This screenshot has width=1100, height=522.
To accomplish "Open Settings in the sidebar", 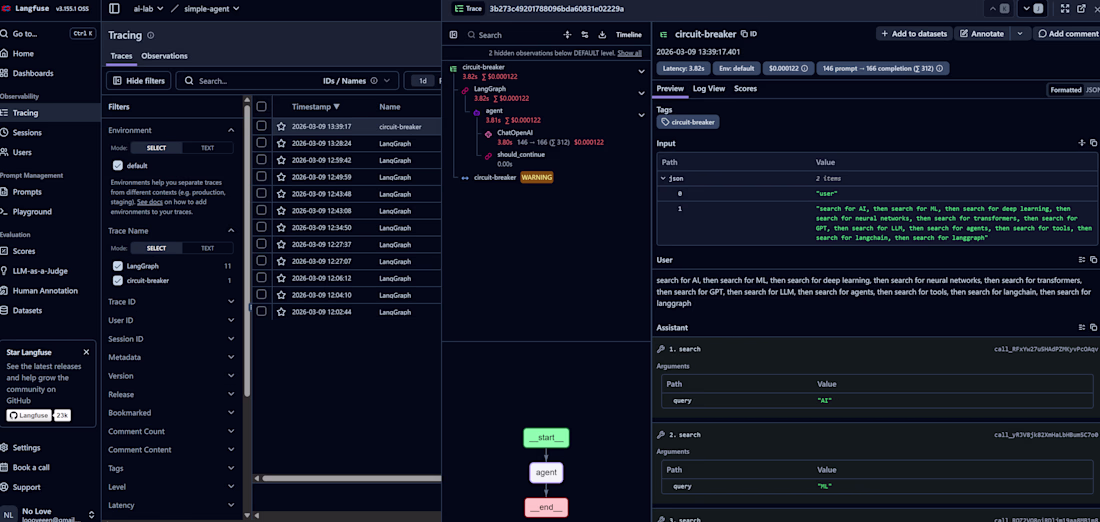I will [x=26, y=448].
